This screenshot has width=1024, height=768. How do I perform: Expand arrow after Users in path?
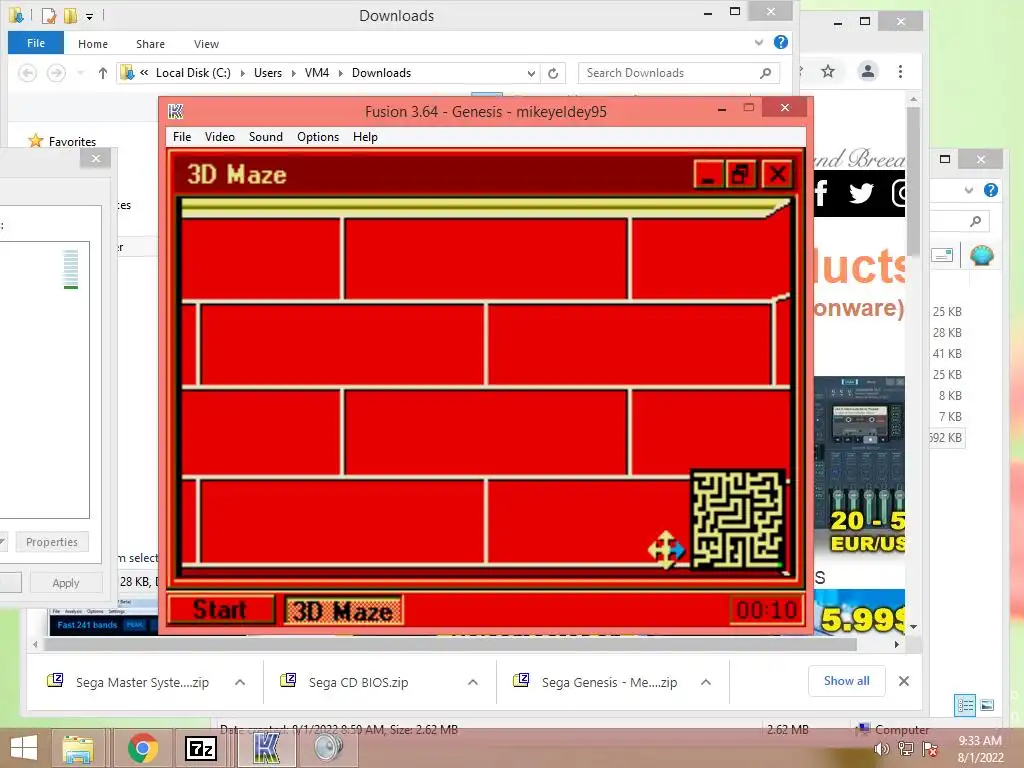[x=293, y=73]
